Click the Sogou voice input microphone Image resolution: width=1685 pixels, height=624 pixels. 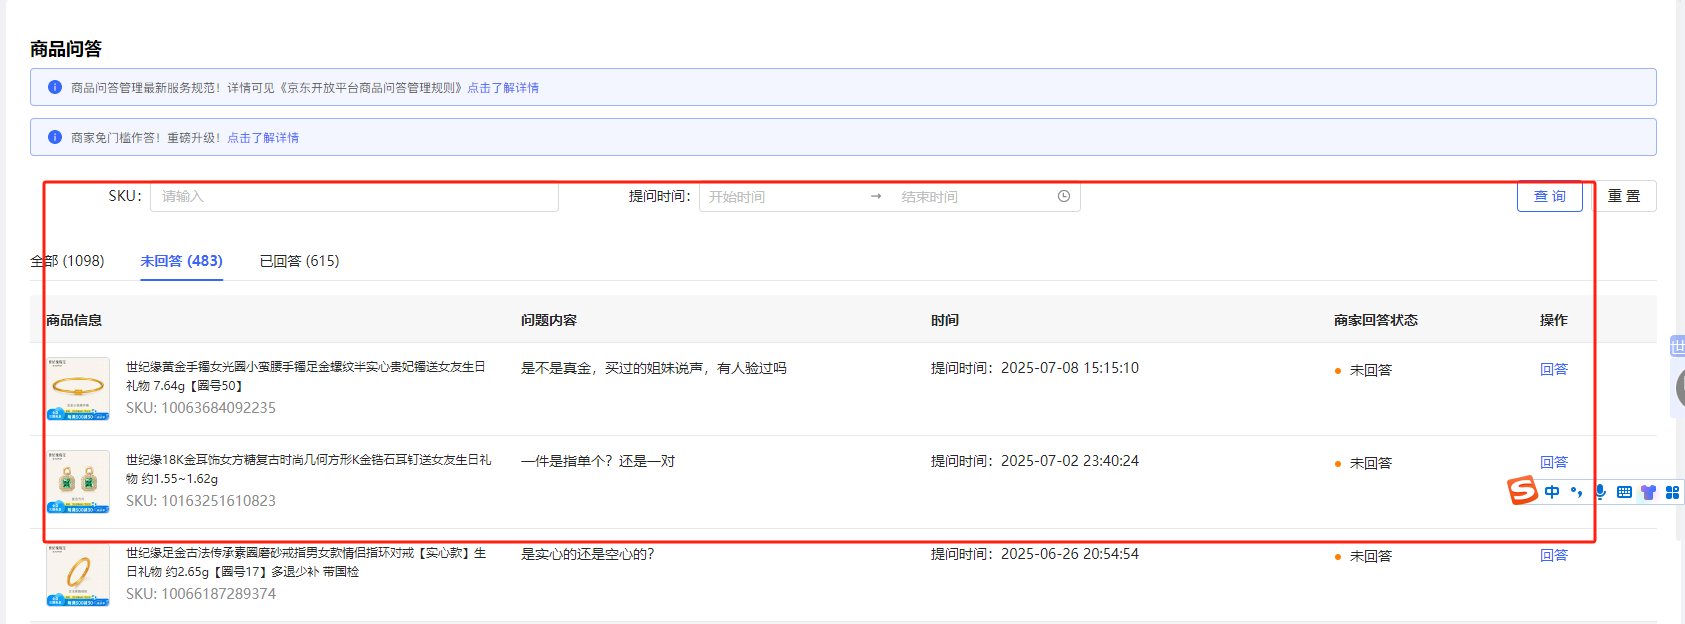pyautogui.click(x=1600, y=492)
